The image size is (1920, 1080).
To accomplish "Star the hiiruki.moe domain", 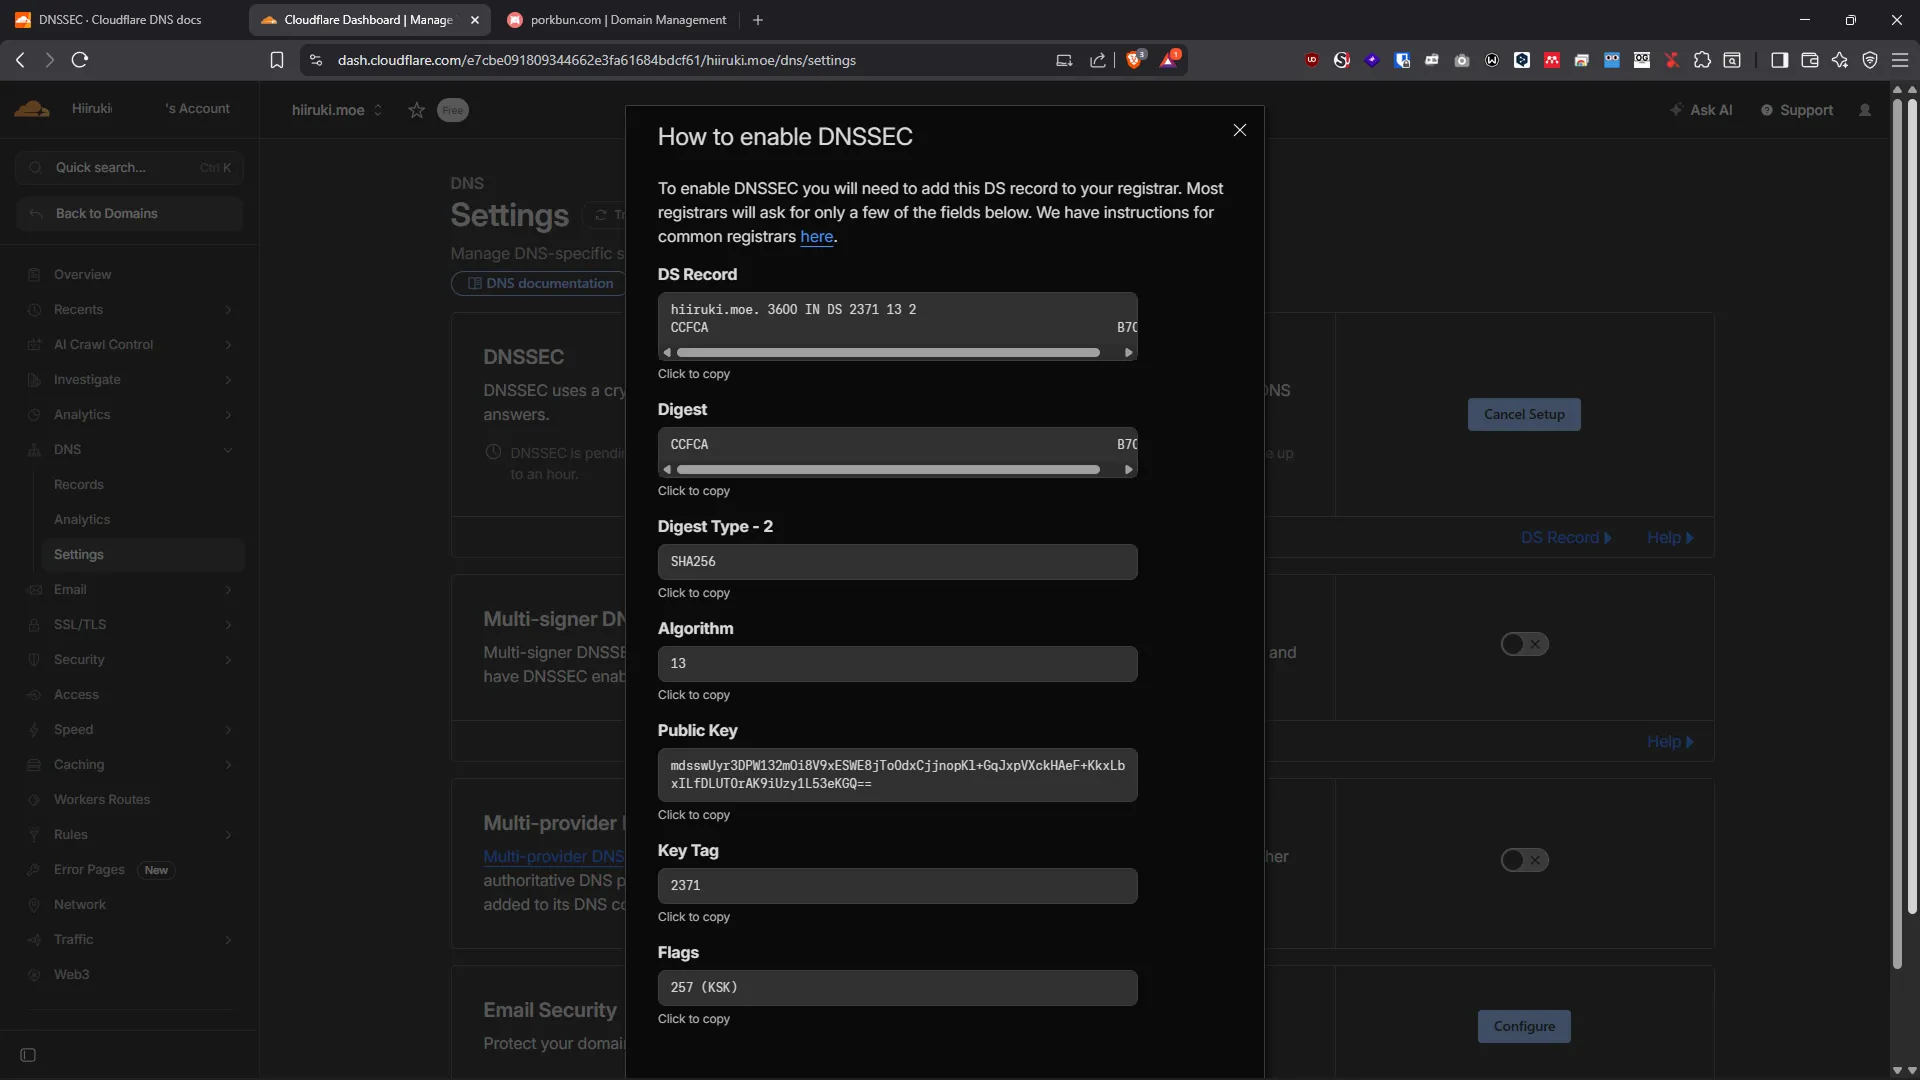I will tap(417, 110).
